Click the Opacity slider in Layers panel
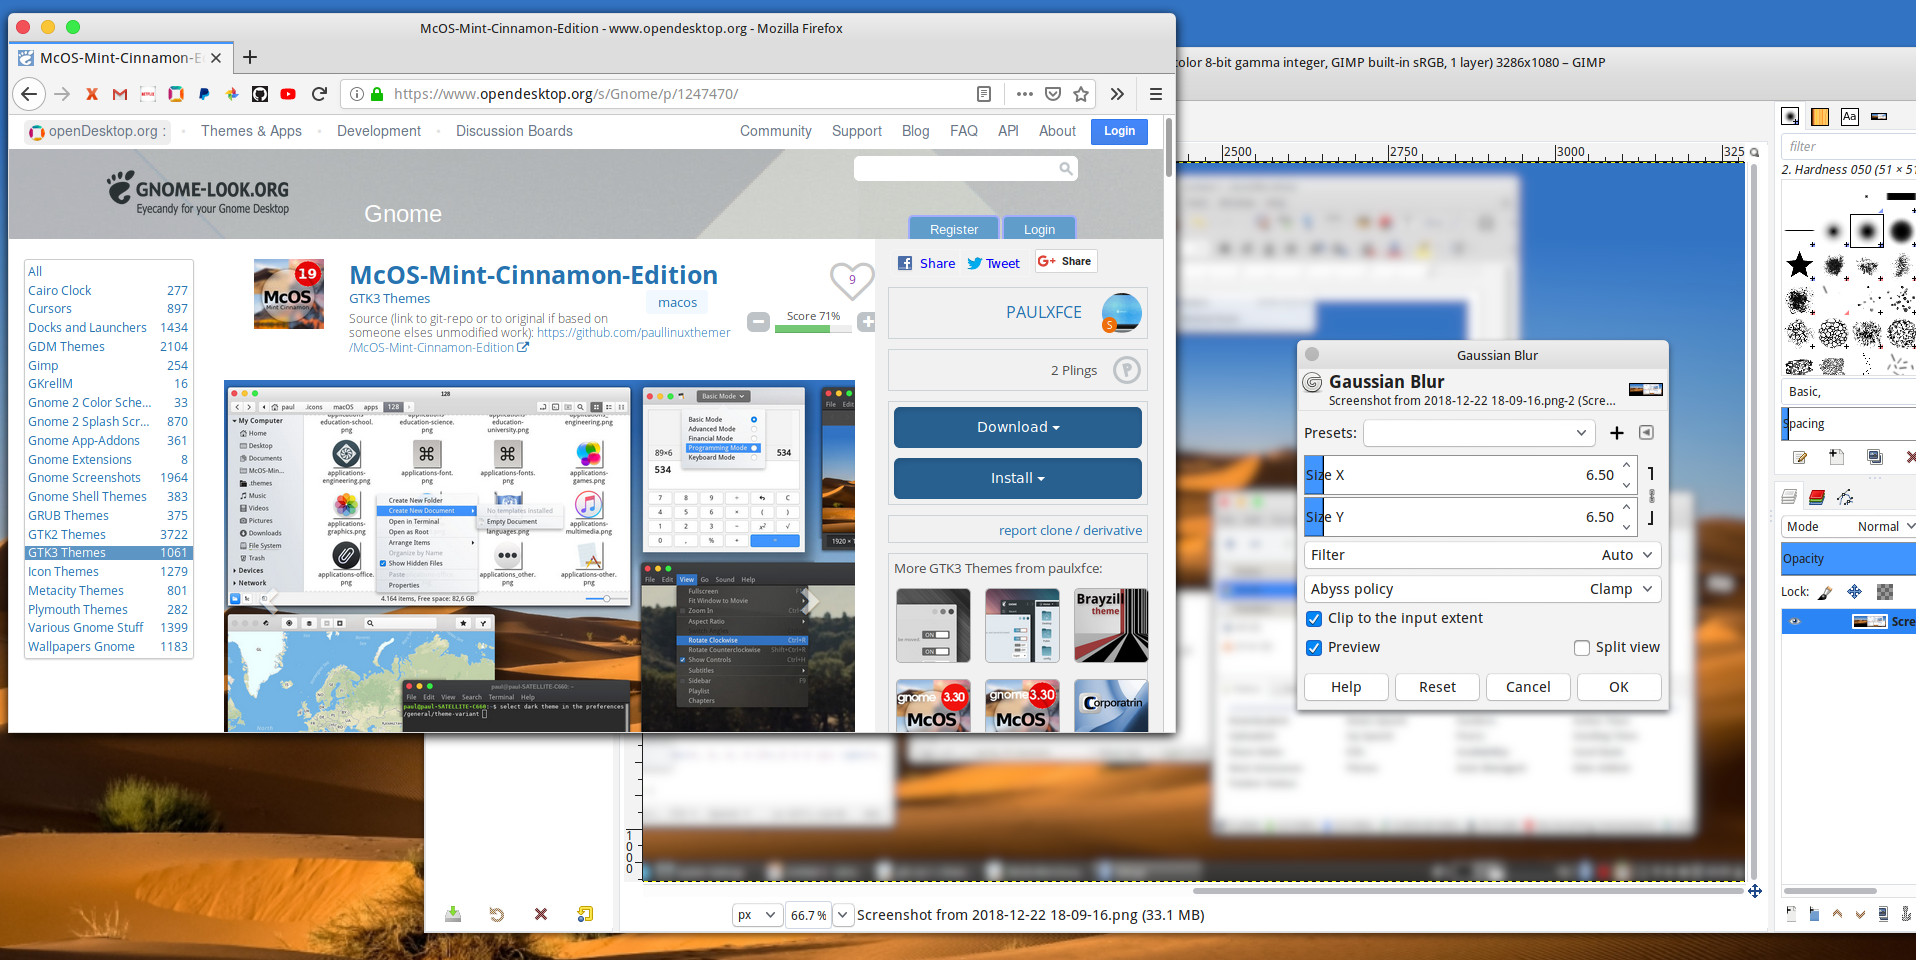 1849,559
